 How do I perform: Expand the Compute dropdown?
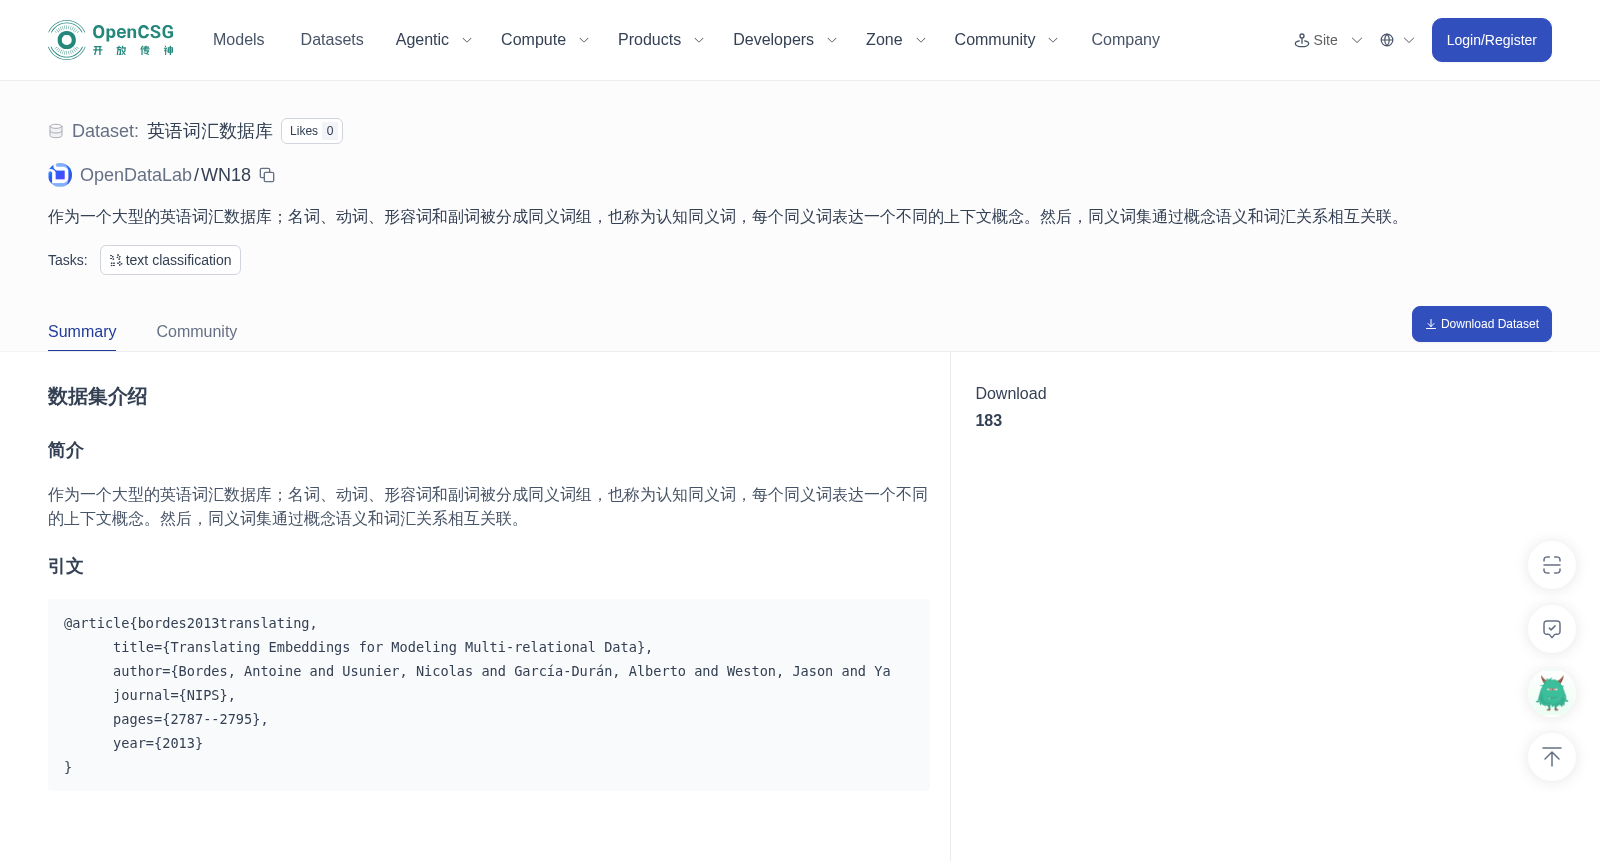coord(545,40)
